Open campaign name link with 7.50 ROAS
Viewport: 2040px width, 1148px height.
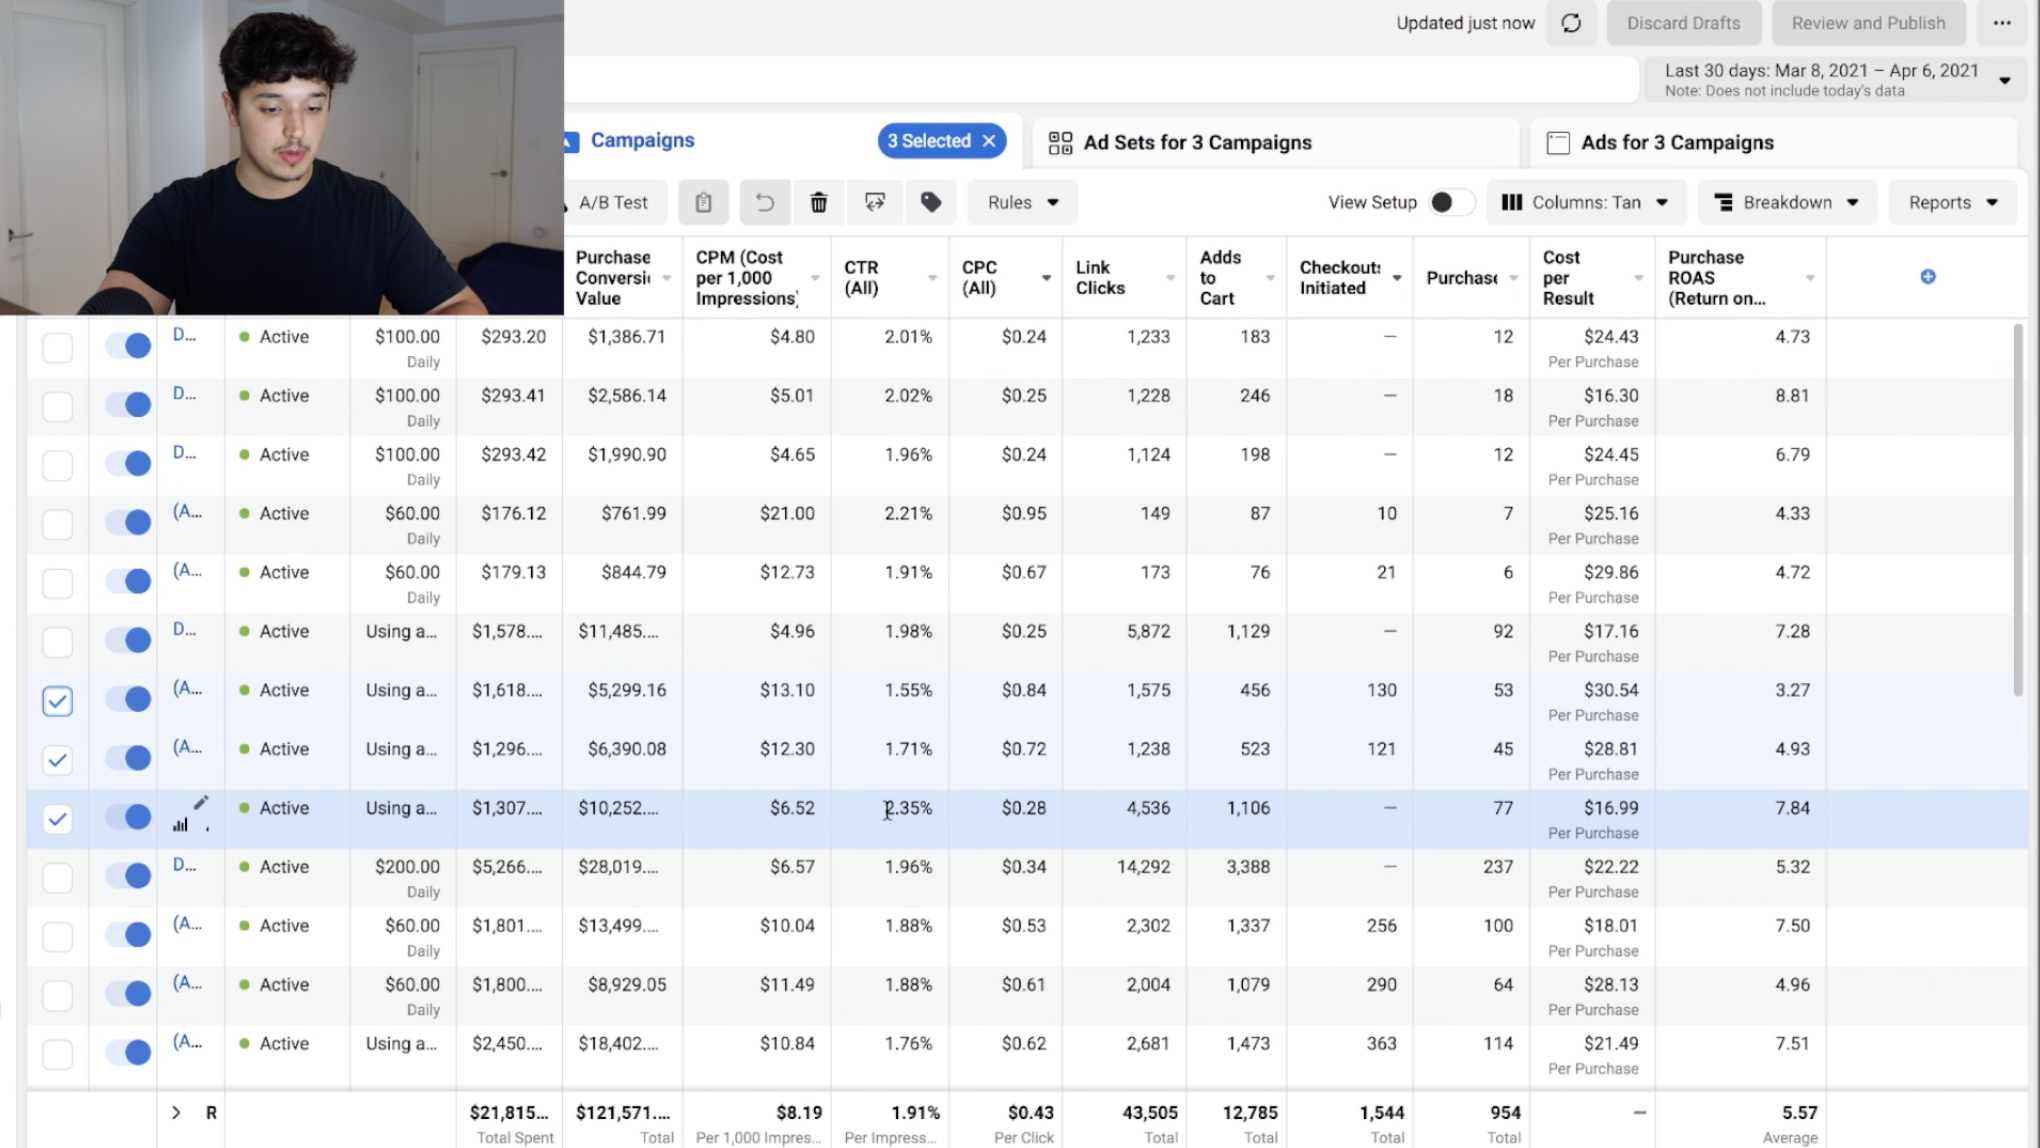click(187, 924)
